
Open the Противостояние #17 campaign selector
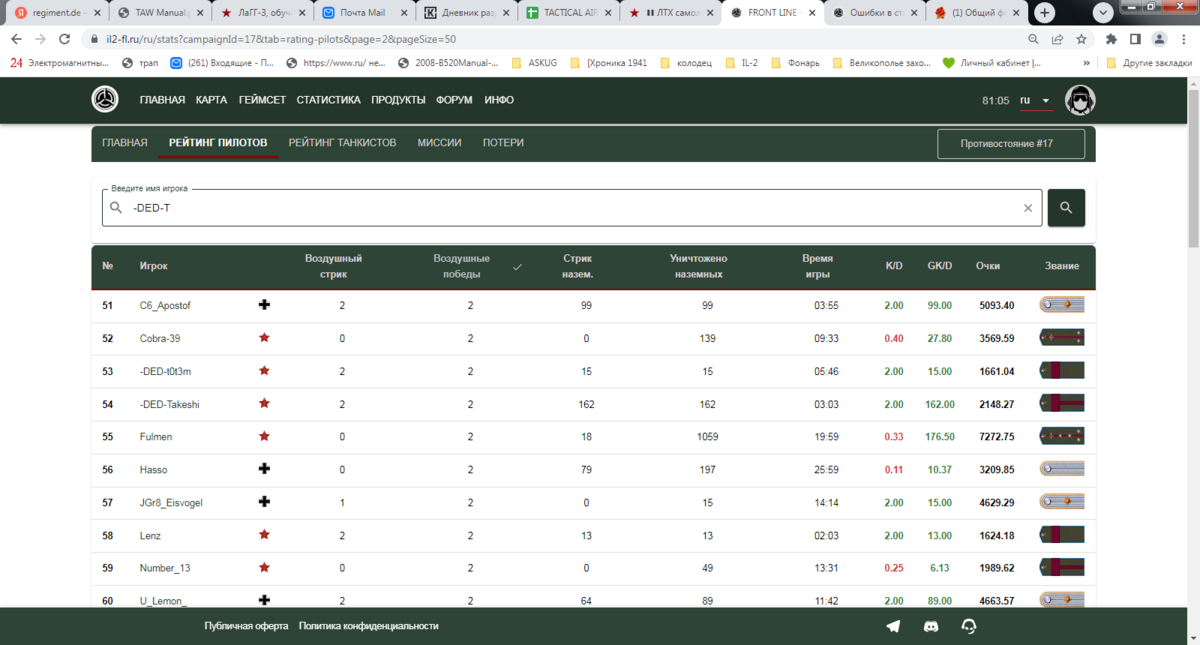pyautogui.click(x=1010, y=143)
